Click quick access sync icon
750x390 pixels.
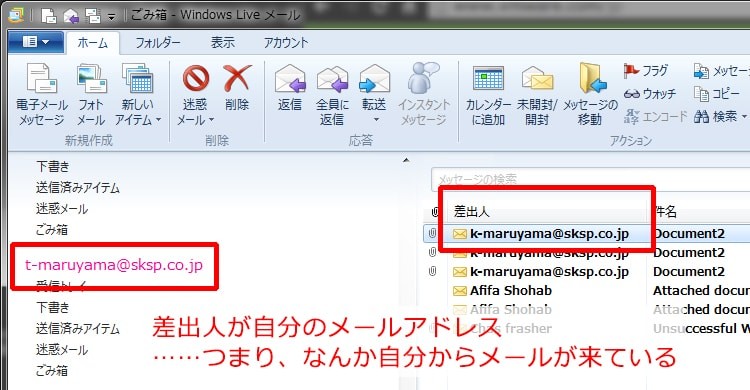click(92, 16)
